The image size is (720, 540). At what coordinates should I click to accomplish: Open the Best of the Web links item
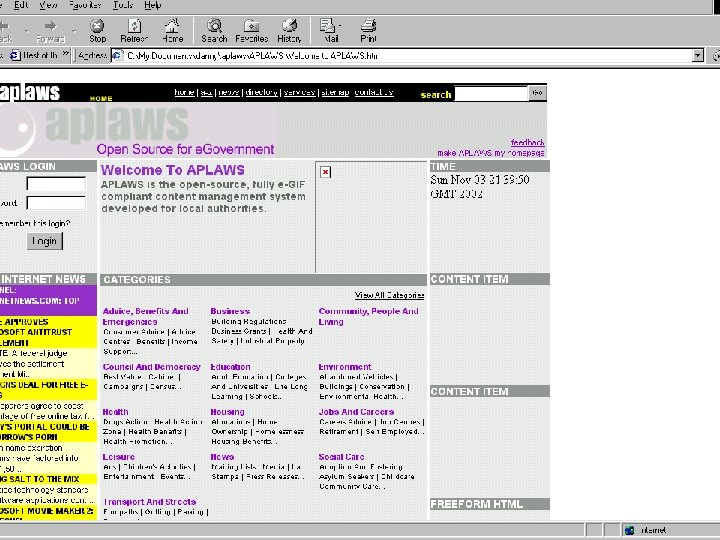[34, 56]
